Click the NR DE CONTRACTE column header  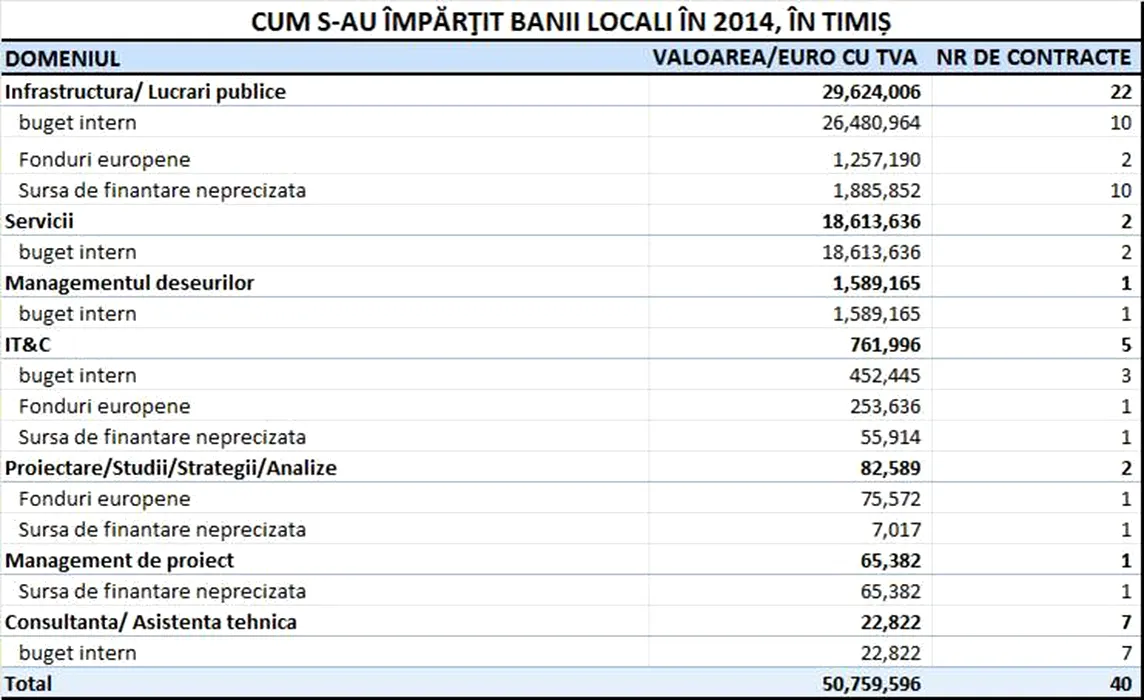pos(1034,57)
